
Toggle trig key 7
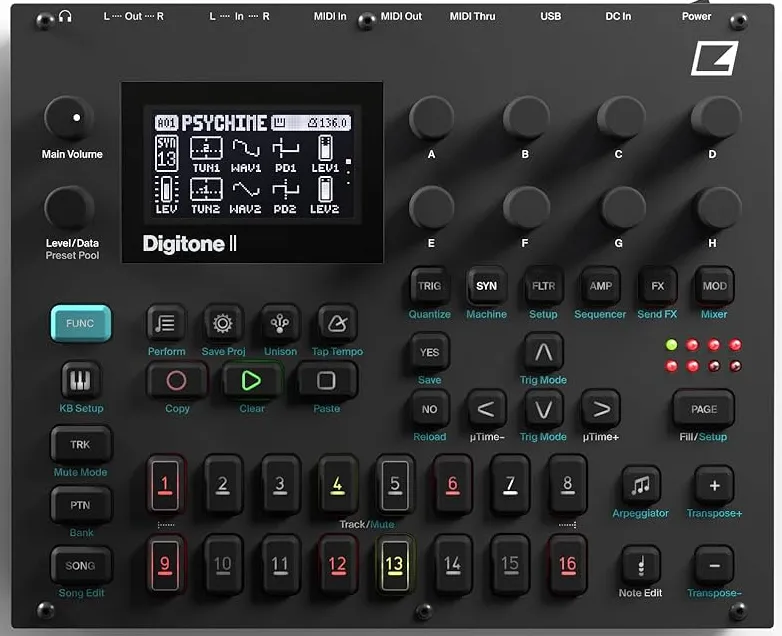[510, 484]
